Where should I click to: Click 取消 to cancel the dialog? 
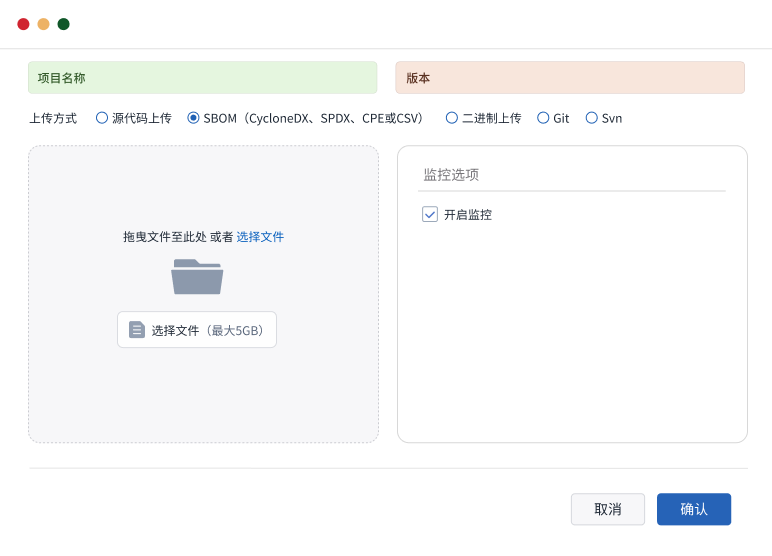click(x=607, y=509)
